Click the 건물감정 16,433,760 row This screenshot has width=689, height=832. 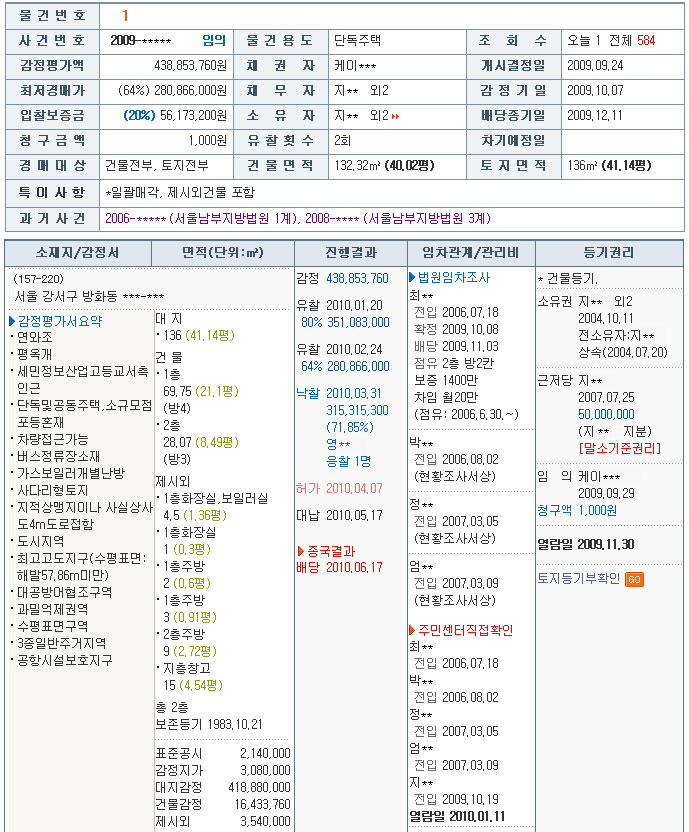(223, 804)
